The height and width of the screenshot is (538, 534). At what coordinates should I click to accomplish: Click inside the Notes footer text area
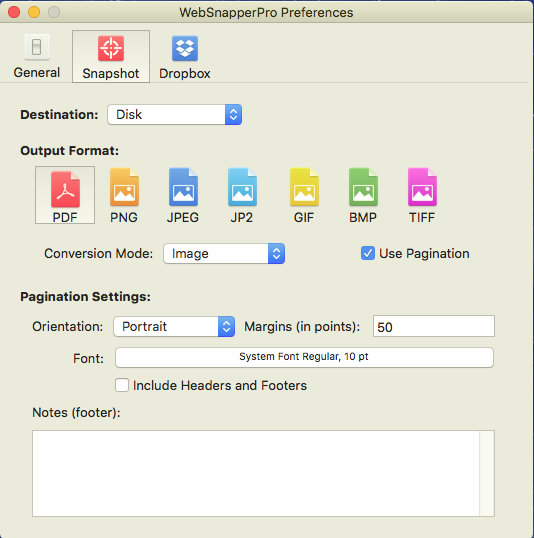click(x=256, y=473)
